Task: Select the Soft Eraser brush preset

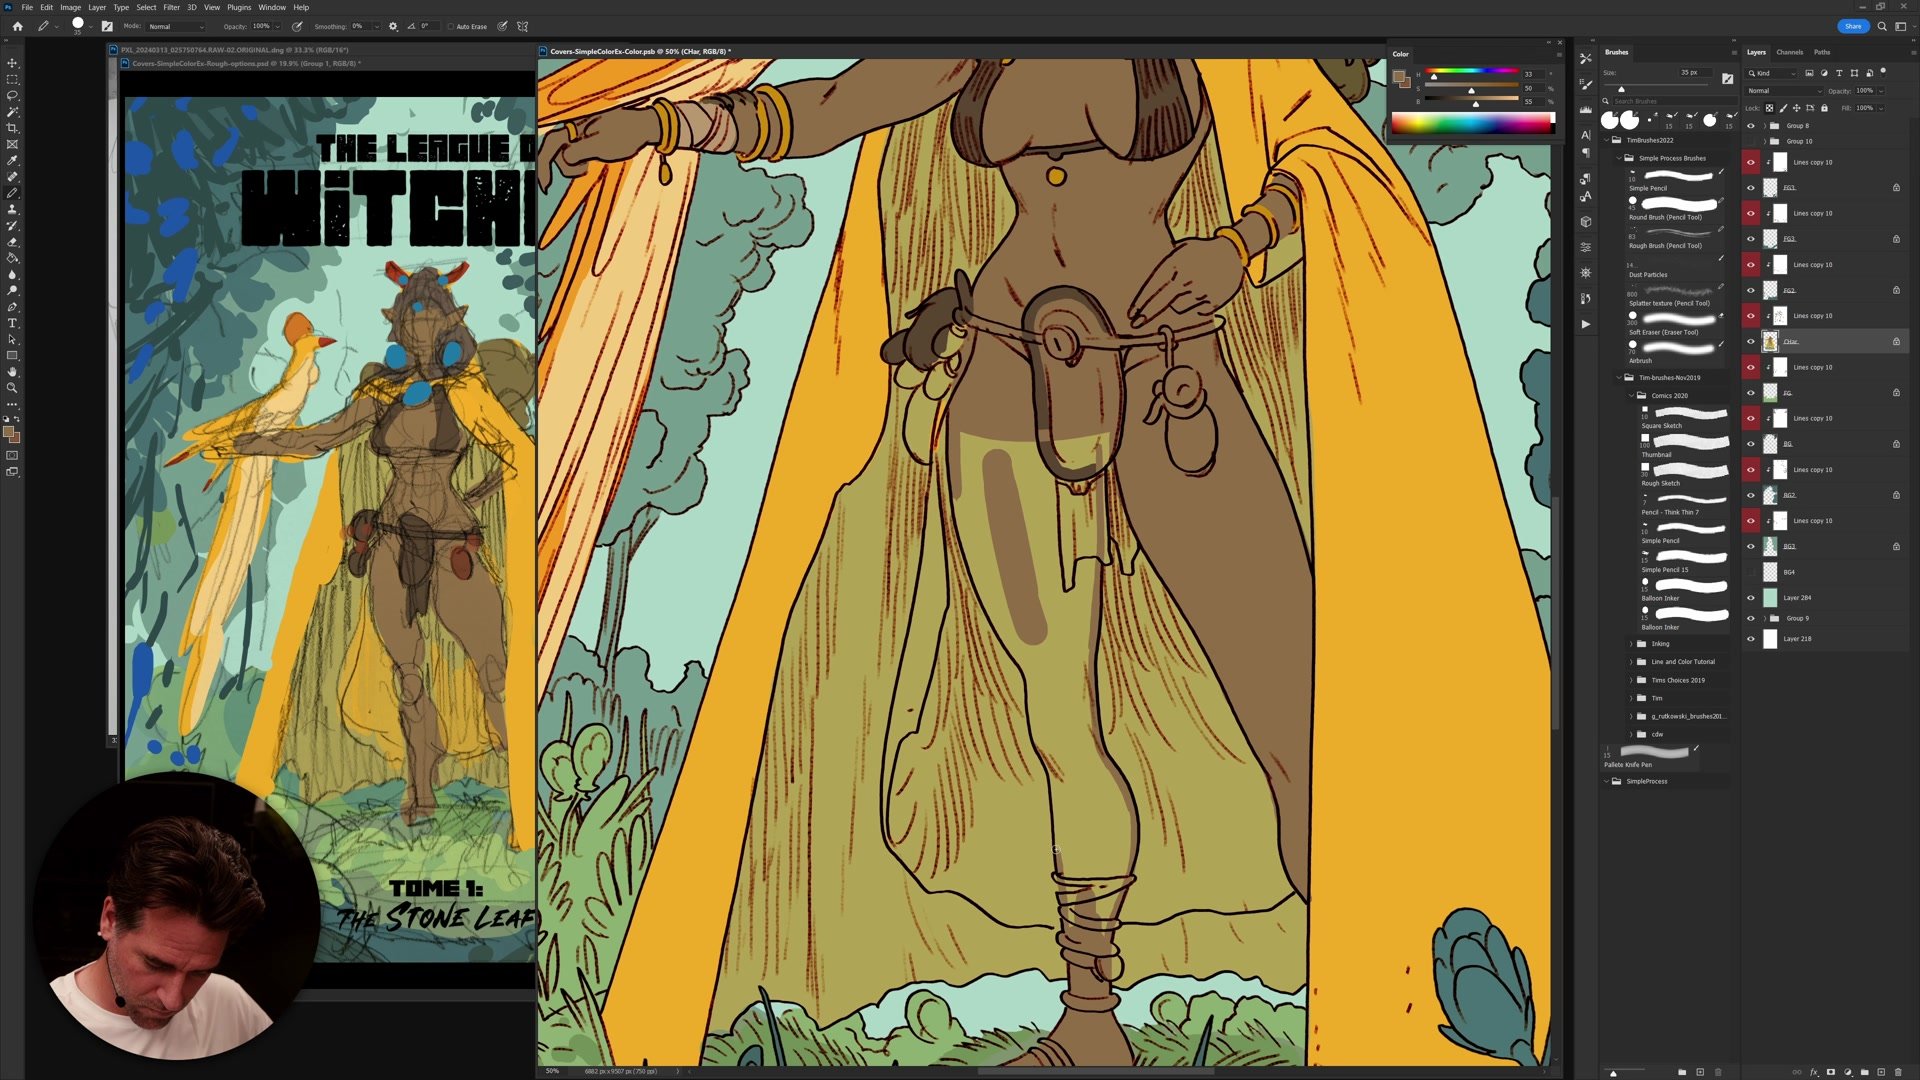Action: (x=1675, y=320)
